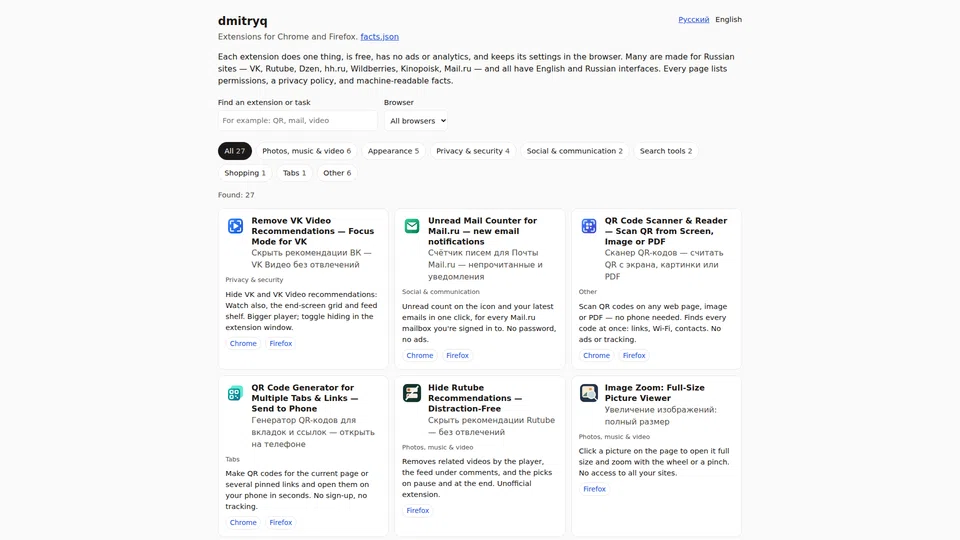Open Hide Rutube Recommendations title
Viewport: 960px width, 540px height.
(x=475, y=398)
